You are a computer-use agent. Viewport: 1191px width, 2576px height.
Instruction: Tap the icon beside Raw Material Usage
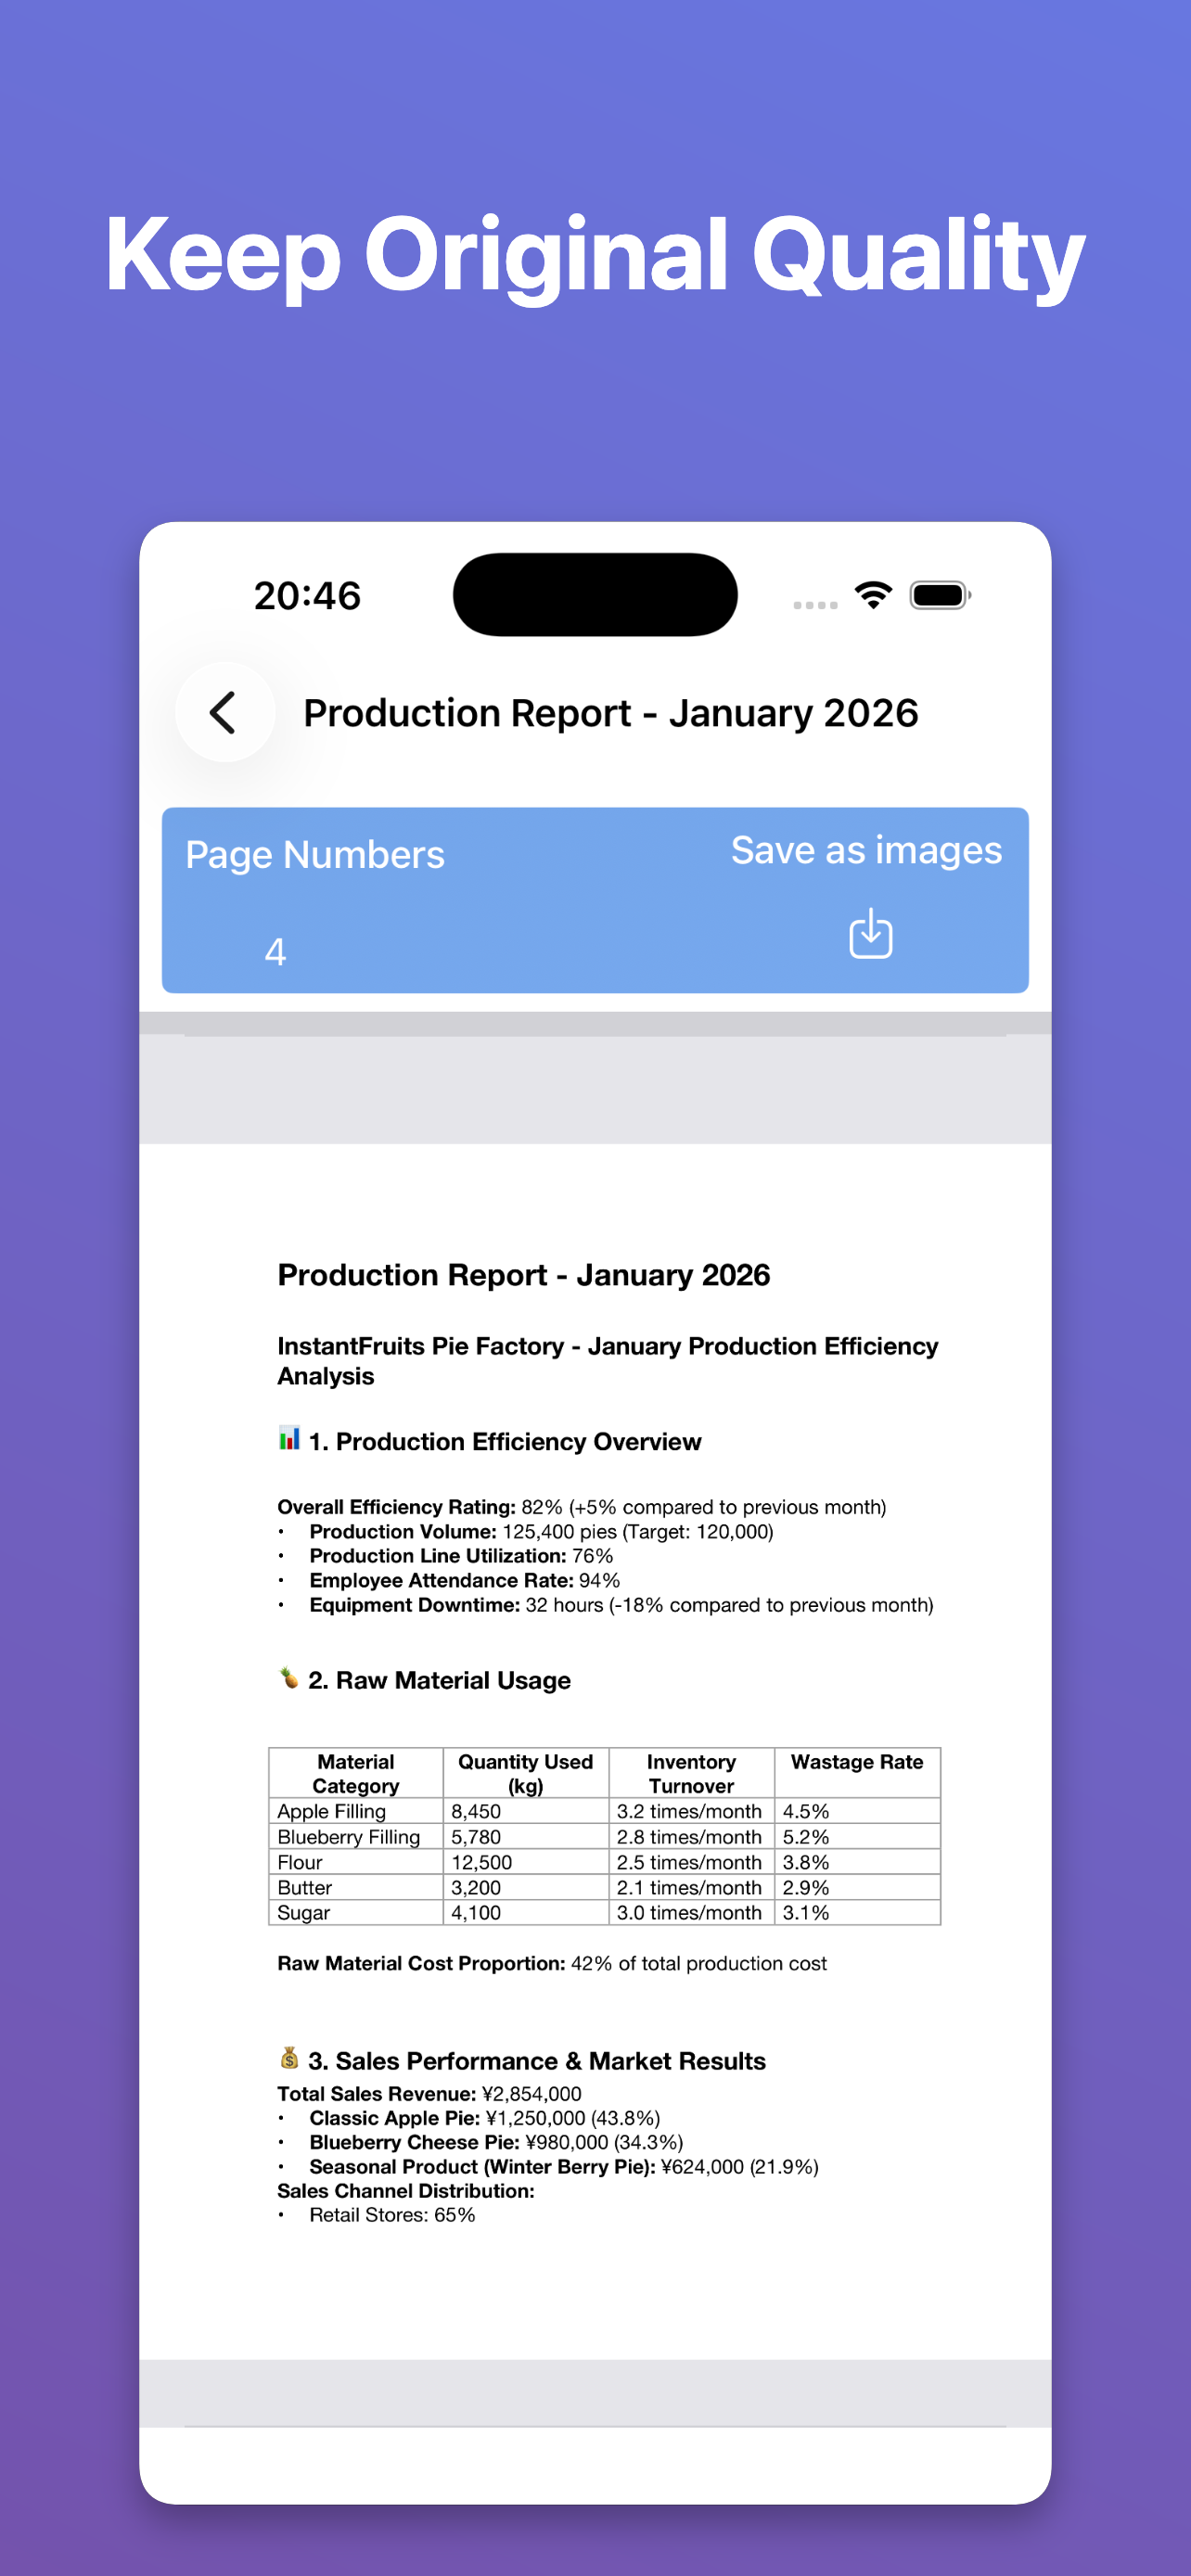[x=289, y=1678]
